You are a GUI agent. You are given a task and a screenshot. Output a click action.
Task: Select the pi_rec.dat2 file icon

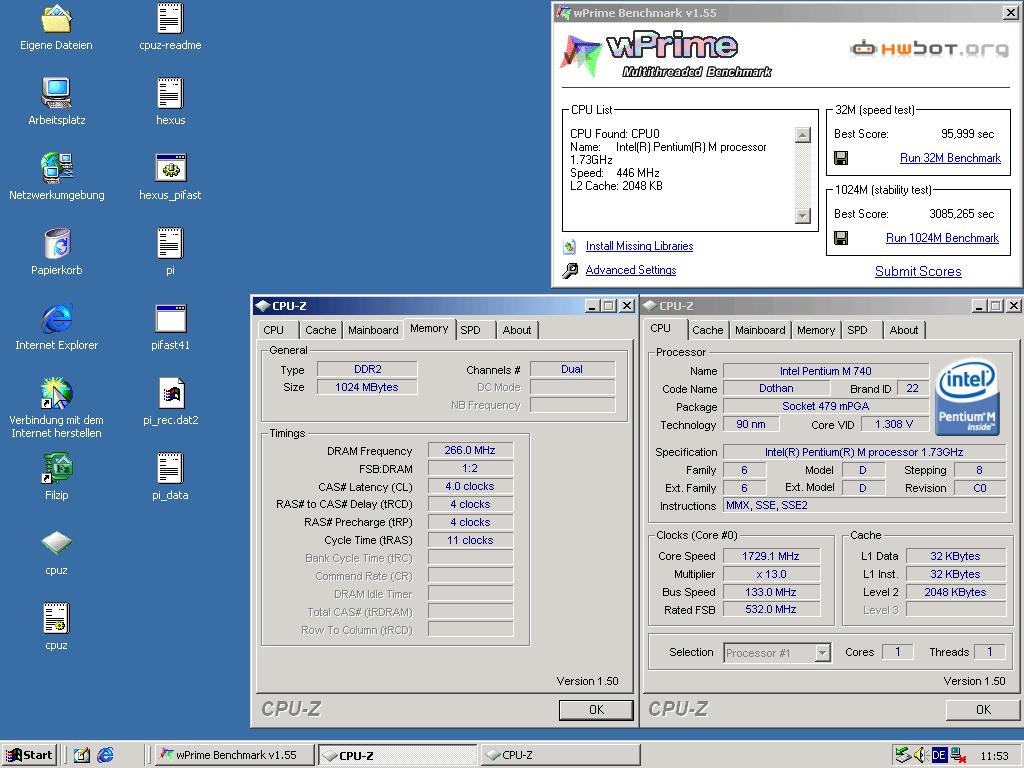pos(171,393)
